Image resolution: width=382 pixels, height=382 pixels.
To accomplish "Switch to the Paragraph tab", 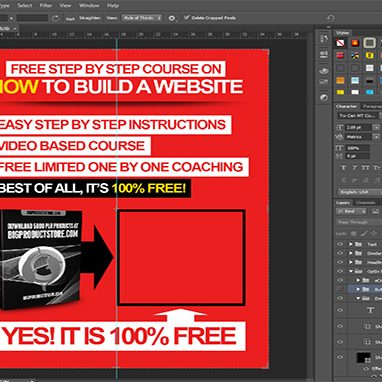I will (x=372, y=106).
